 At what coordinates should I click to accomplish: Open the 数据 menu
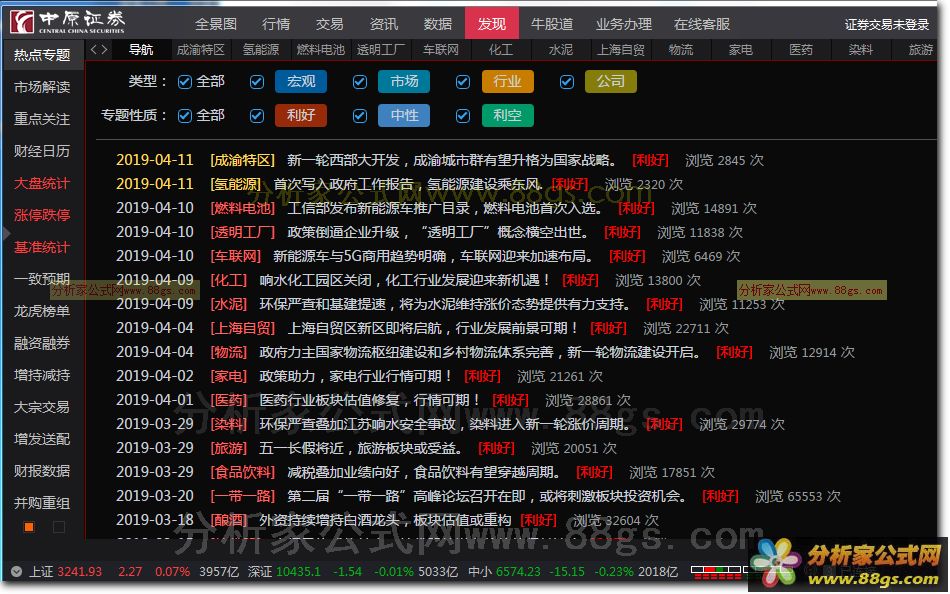coord(438,24)
